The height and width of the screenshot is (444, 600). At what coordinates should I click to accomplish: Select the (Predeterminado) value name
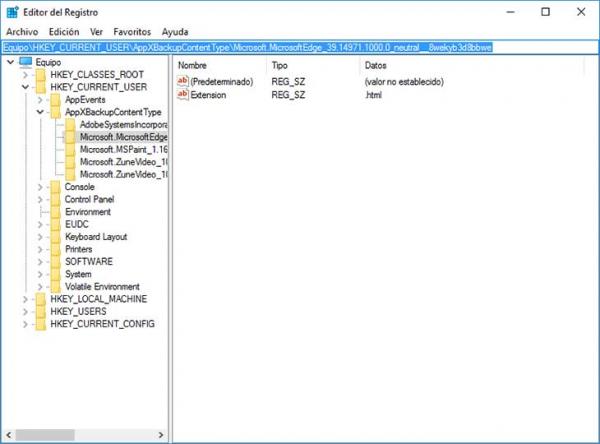click(x=222, y=82)
